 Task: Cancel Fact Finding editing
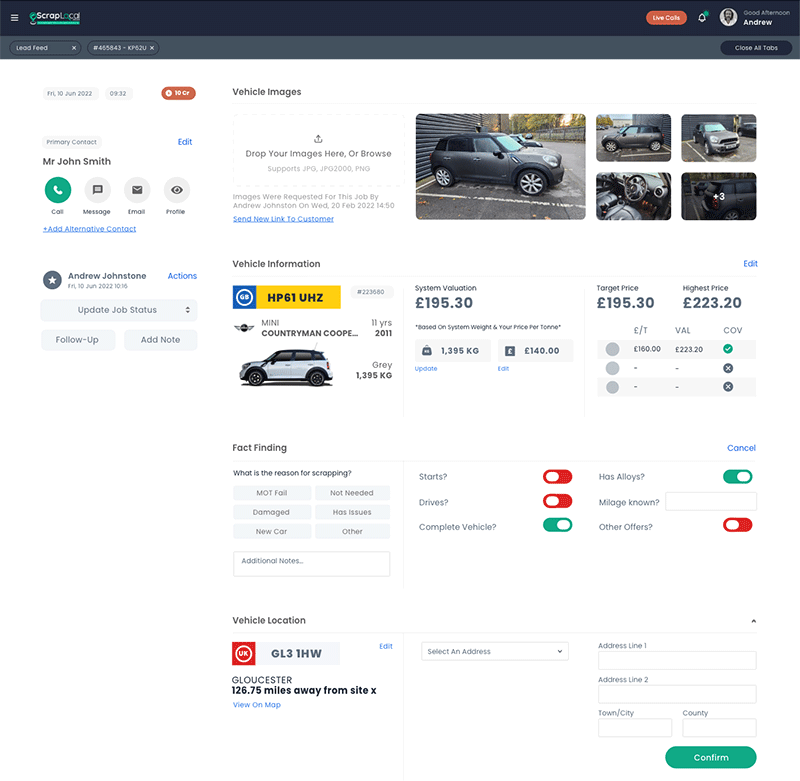click(x=741, y=448)
